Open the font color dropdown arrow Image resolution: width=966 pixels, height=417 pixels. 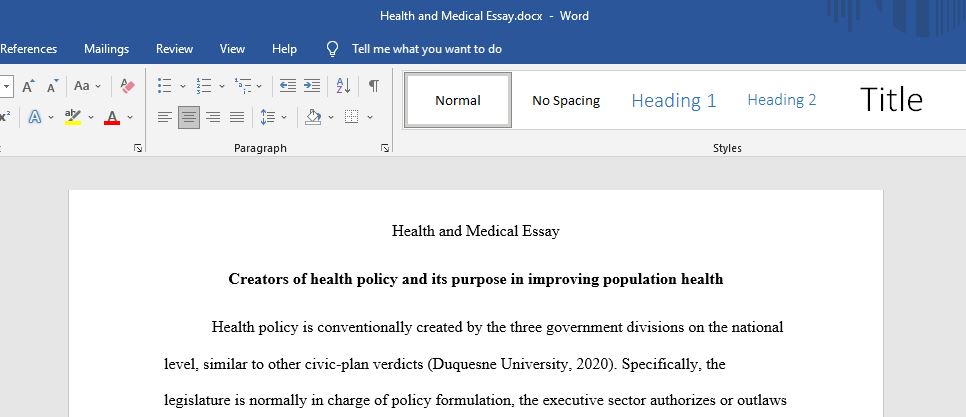pos(129,117)
